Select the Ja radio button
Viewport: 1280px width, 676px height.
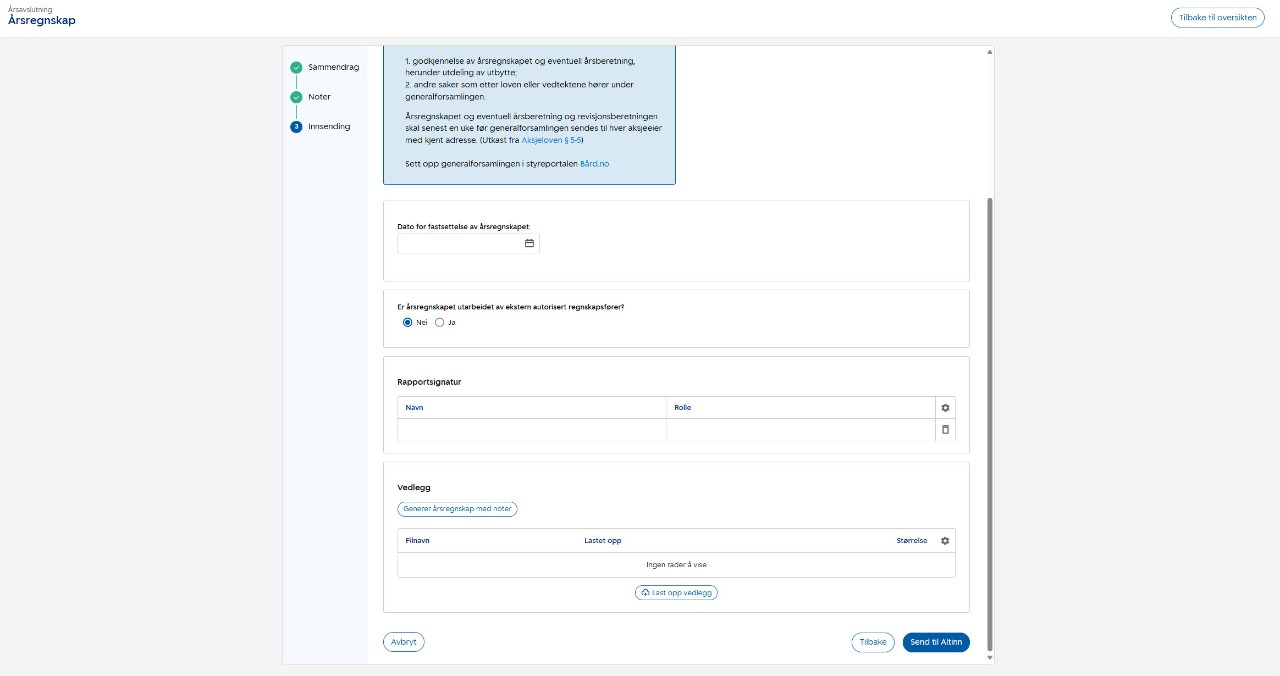(440, 322)
